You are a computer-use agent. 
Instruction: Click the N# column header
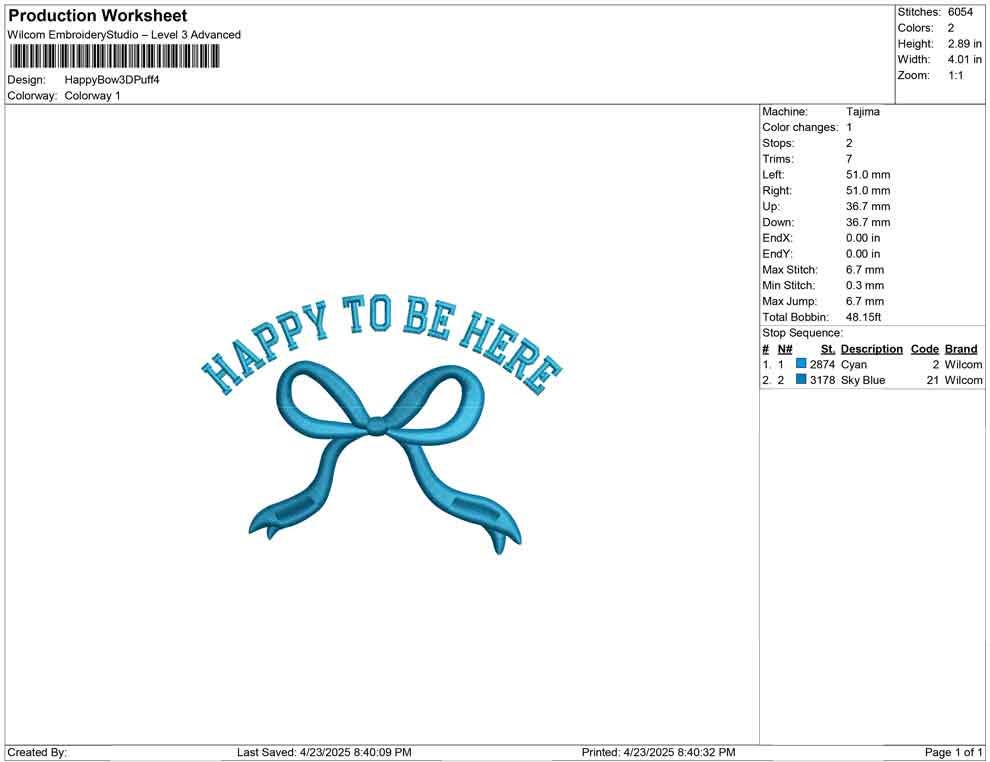click(x=785, y=349)
